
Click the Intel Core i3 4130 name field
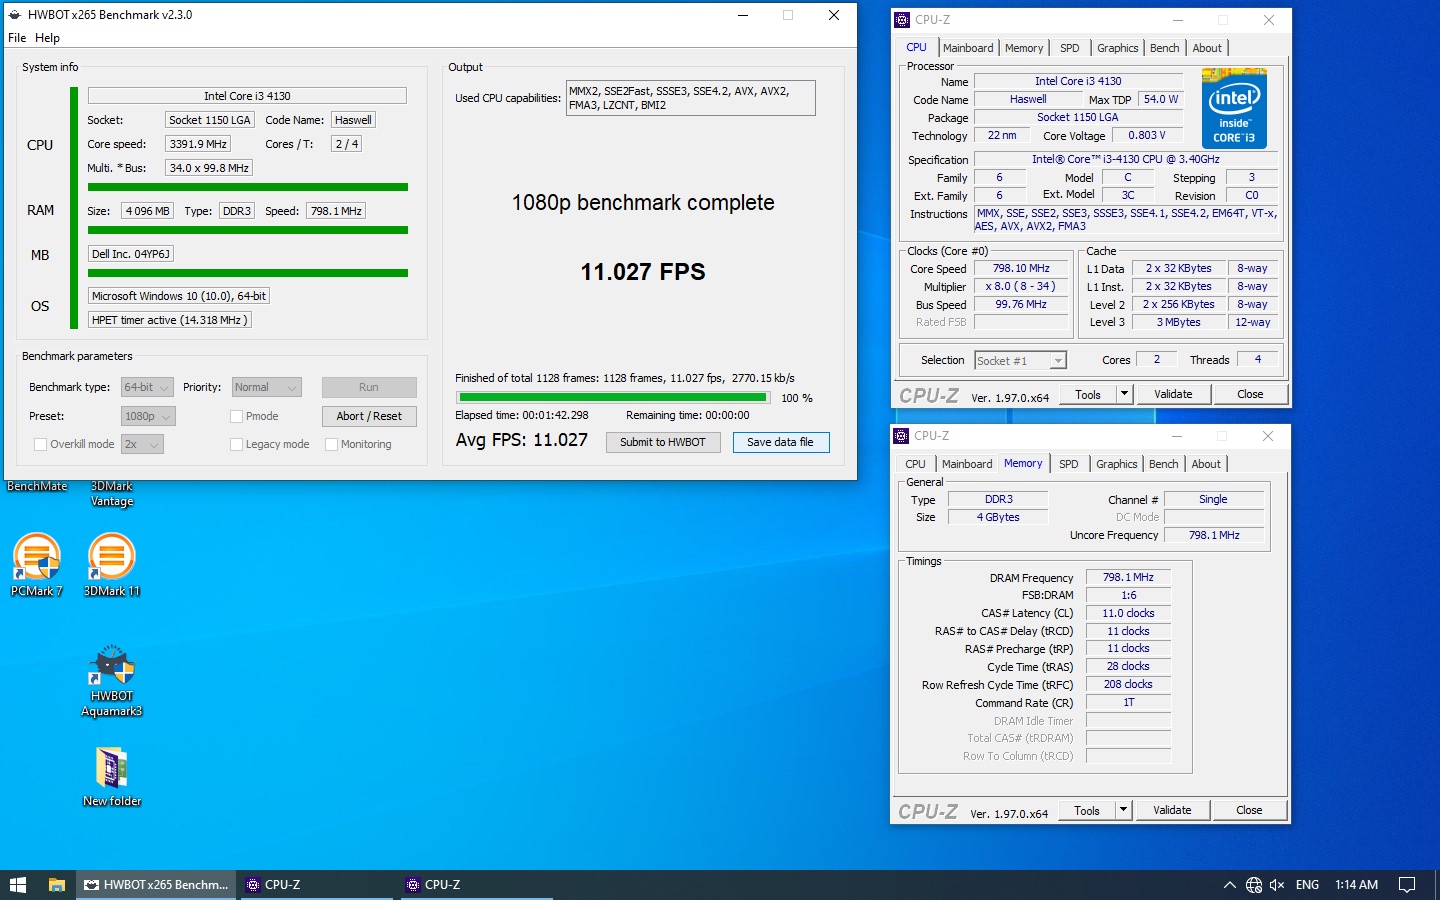coord(247,96)
